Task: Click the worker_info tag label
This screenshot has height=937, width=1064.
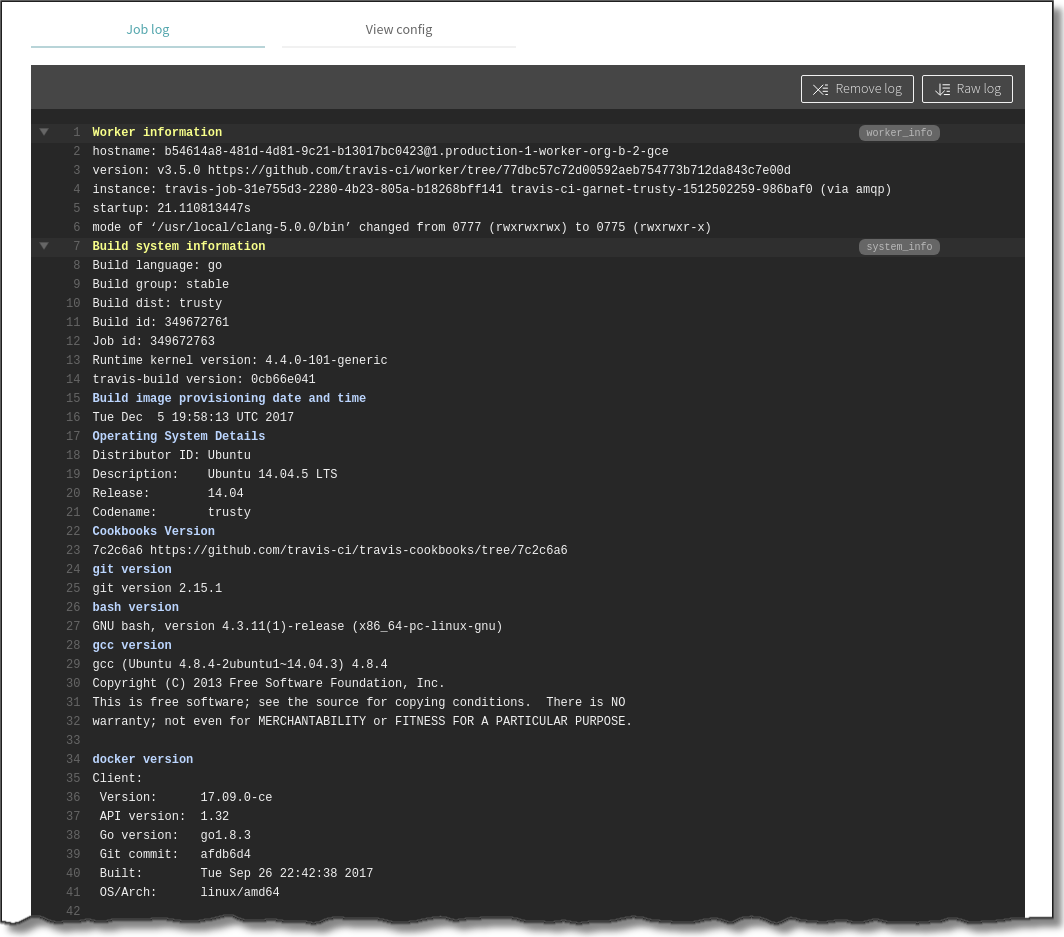Action: [x=899, y=133]
